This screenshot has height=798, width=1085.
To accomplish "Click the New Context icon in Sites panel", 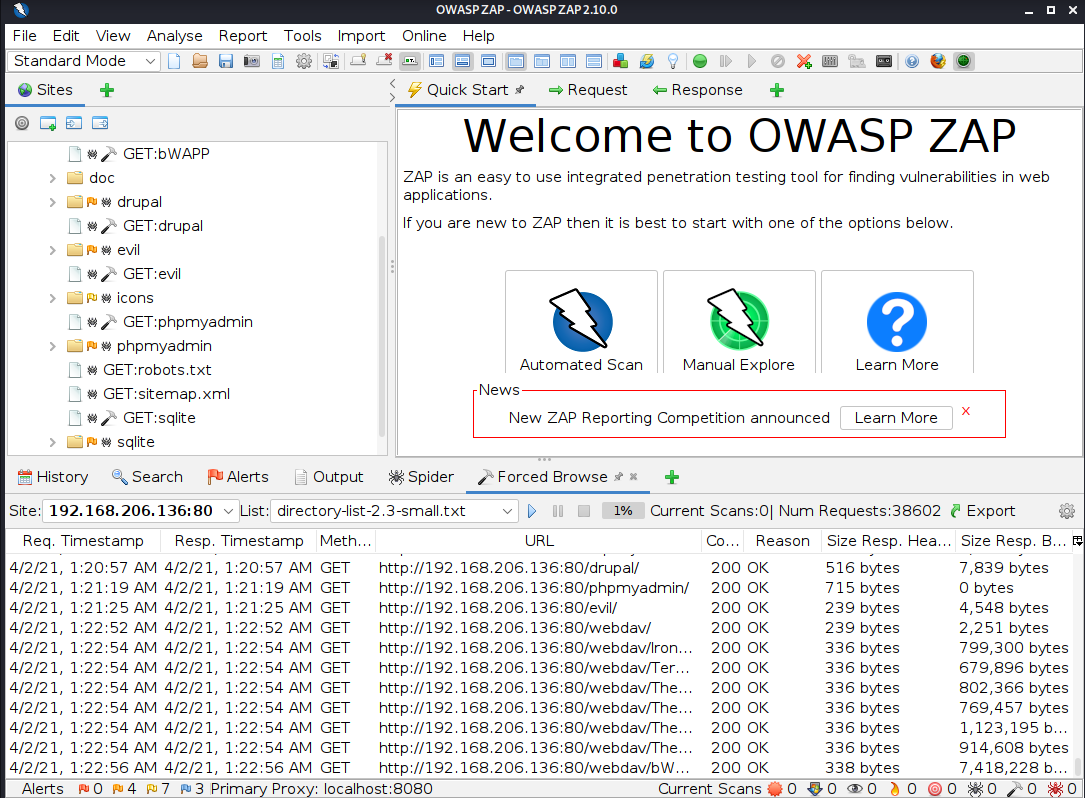I will point(48,123).
